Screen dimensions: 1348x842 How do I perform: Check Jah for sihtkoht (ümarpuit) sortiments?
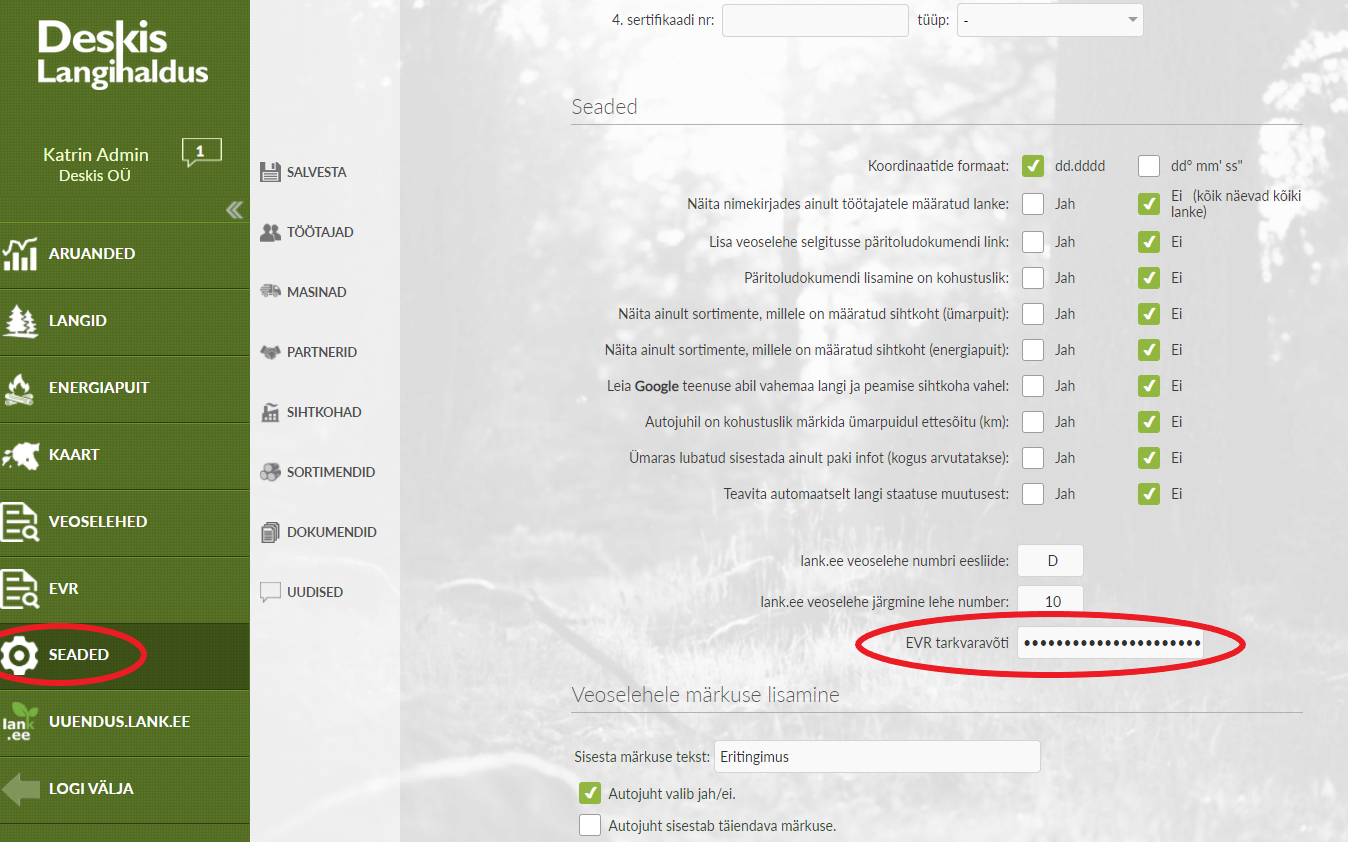click(1033, 314)
